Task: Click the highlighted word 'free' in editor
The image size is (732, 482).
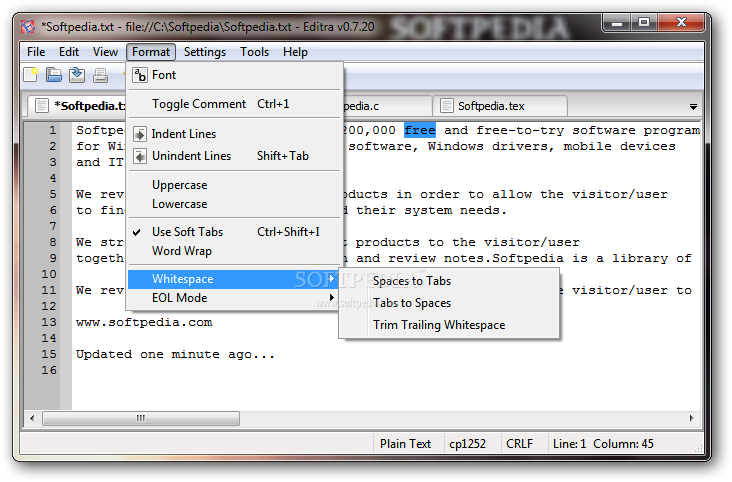Action: click(420, 130)
